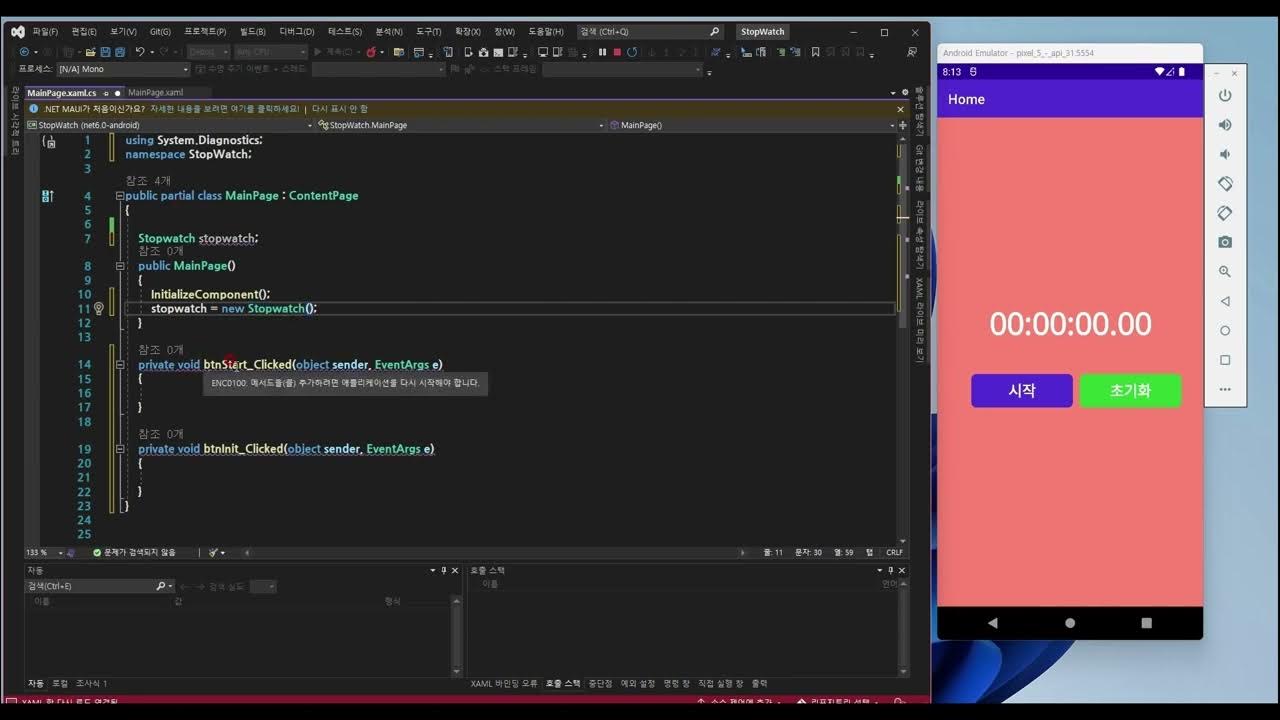Open the 중단점 tab
The image size is (1280, 720).
(x=600, y=684)
